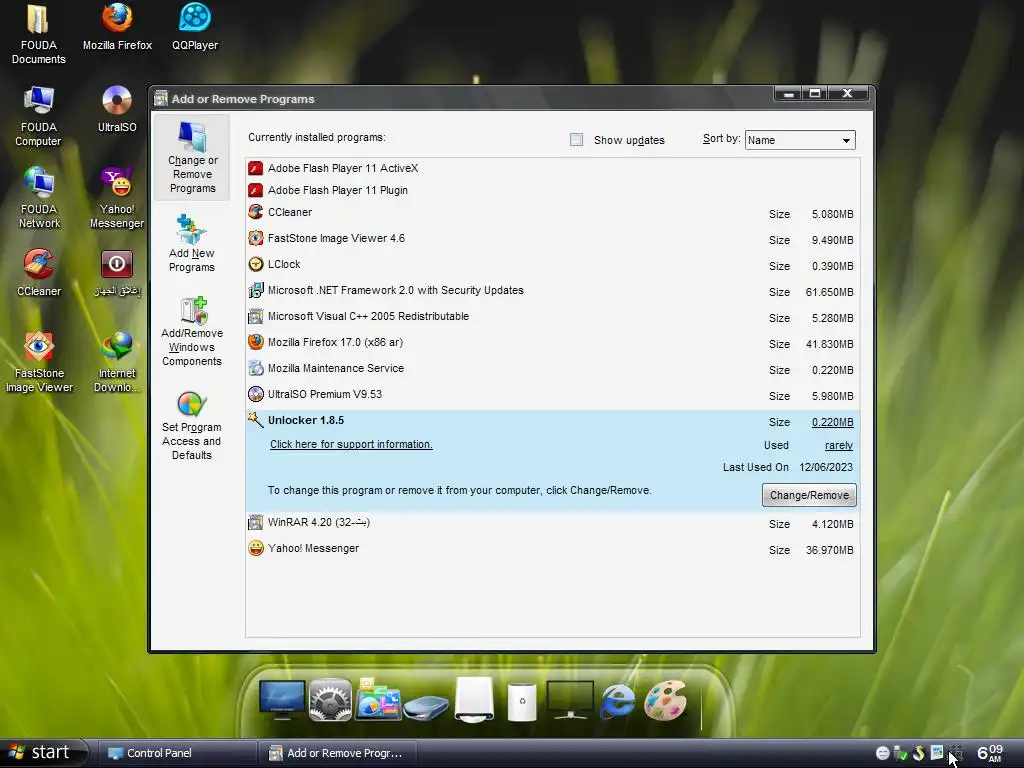Click the 'rarely' used frequency link
The image size is (1024, 768).
(839, 445)
